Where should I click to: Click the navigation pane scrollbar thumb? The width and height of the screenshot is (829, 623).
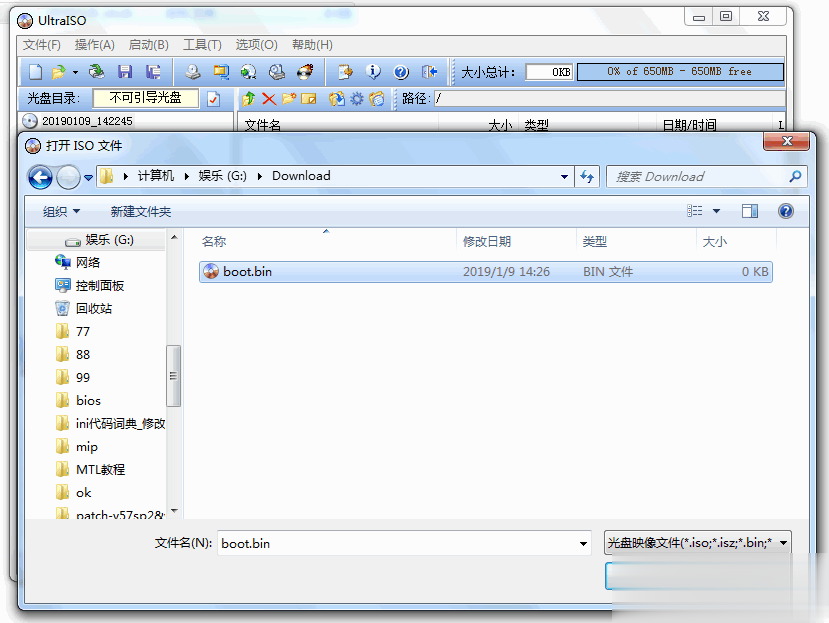(x=173, y=376)
